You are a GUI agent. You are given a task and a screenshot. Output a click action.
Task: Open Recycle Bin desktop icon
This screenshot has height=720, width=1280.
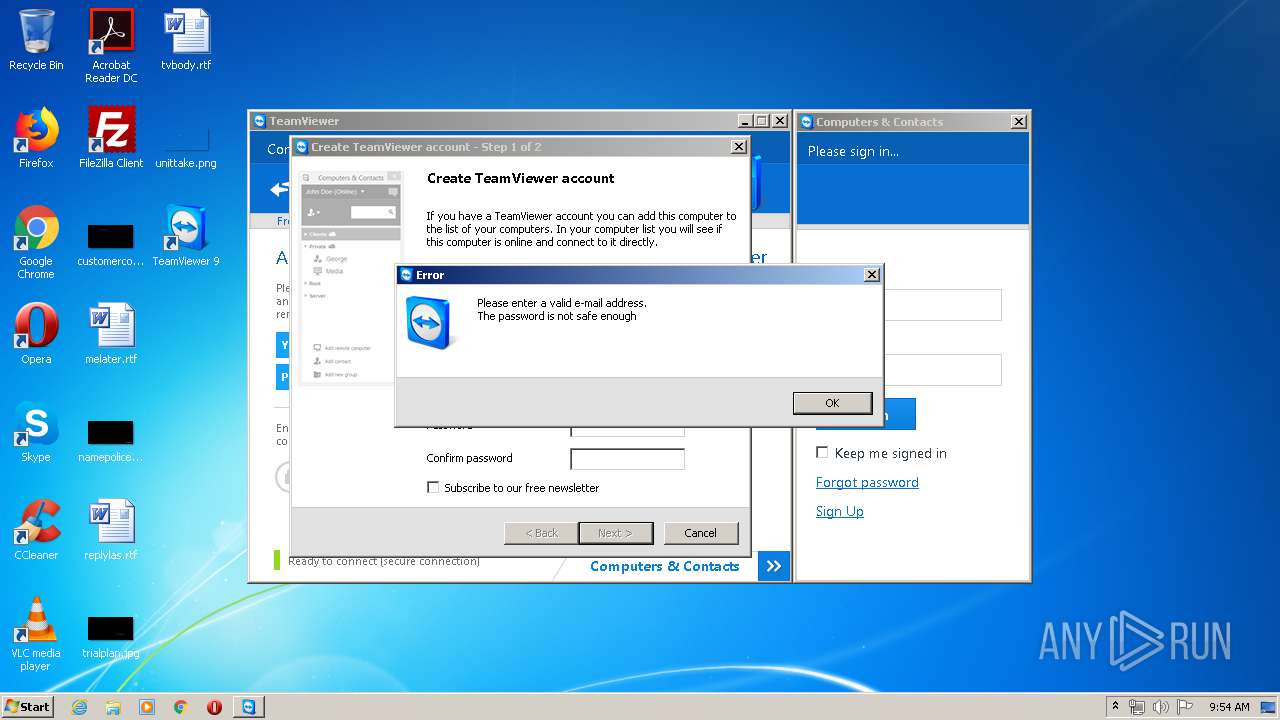click(36, 41)
